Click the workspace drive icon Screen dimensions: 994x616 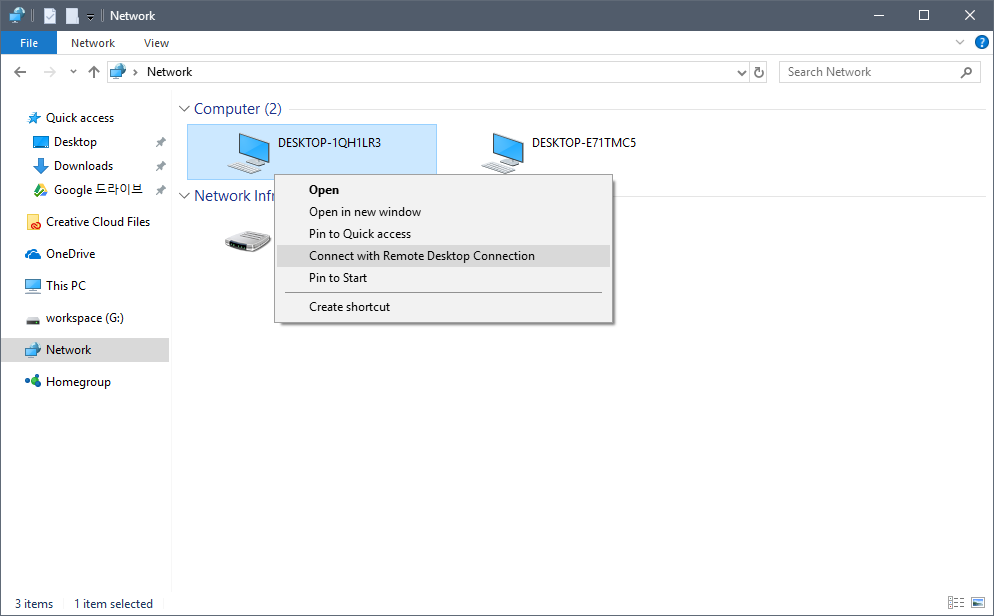pos(33,320)
